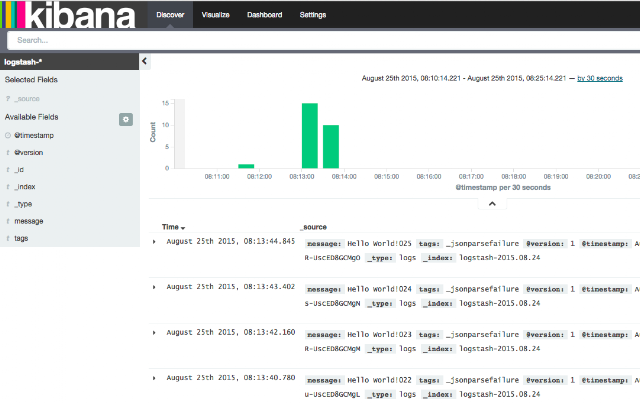Switch to the Visualize tab
Image resolution: width=640 pixels, height=404 pixels.
(216, 15)
